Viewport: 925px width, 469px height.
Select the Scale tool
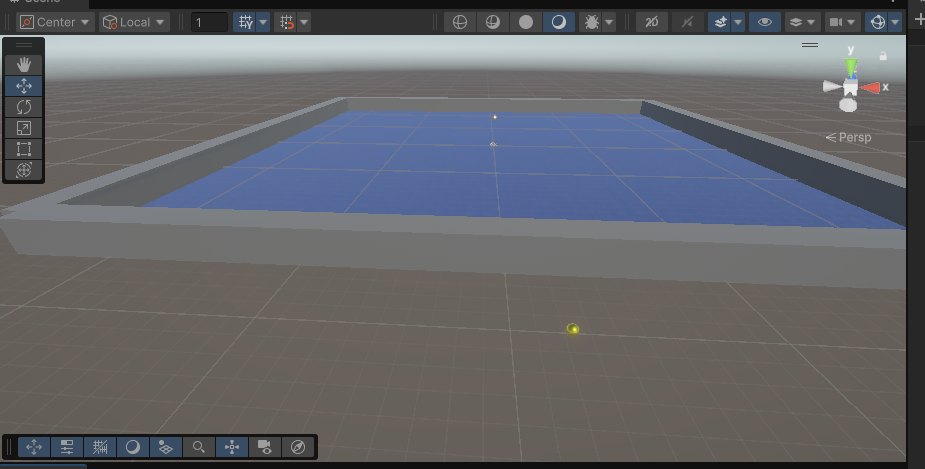coord(24,128)
